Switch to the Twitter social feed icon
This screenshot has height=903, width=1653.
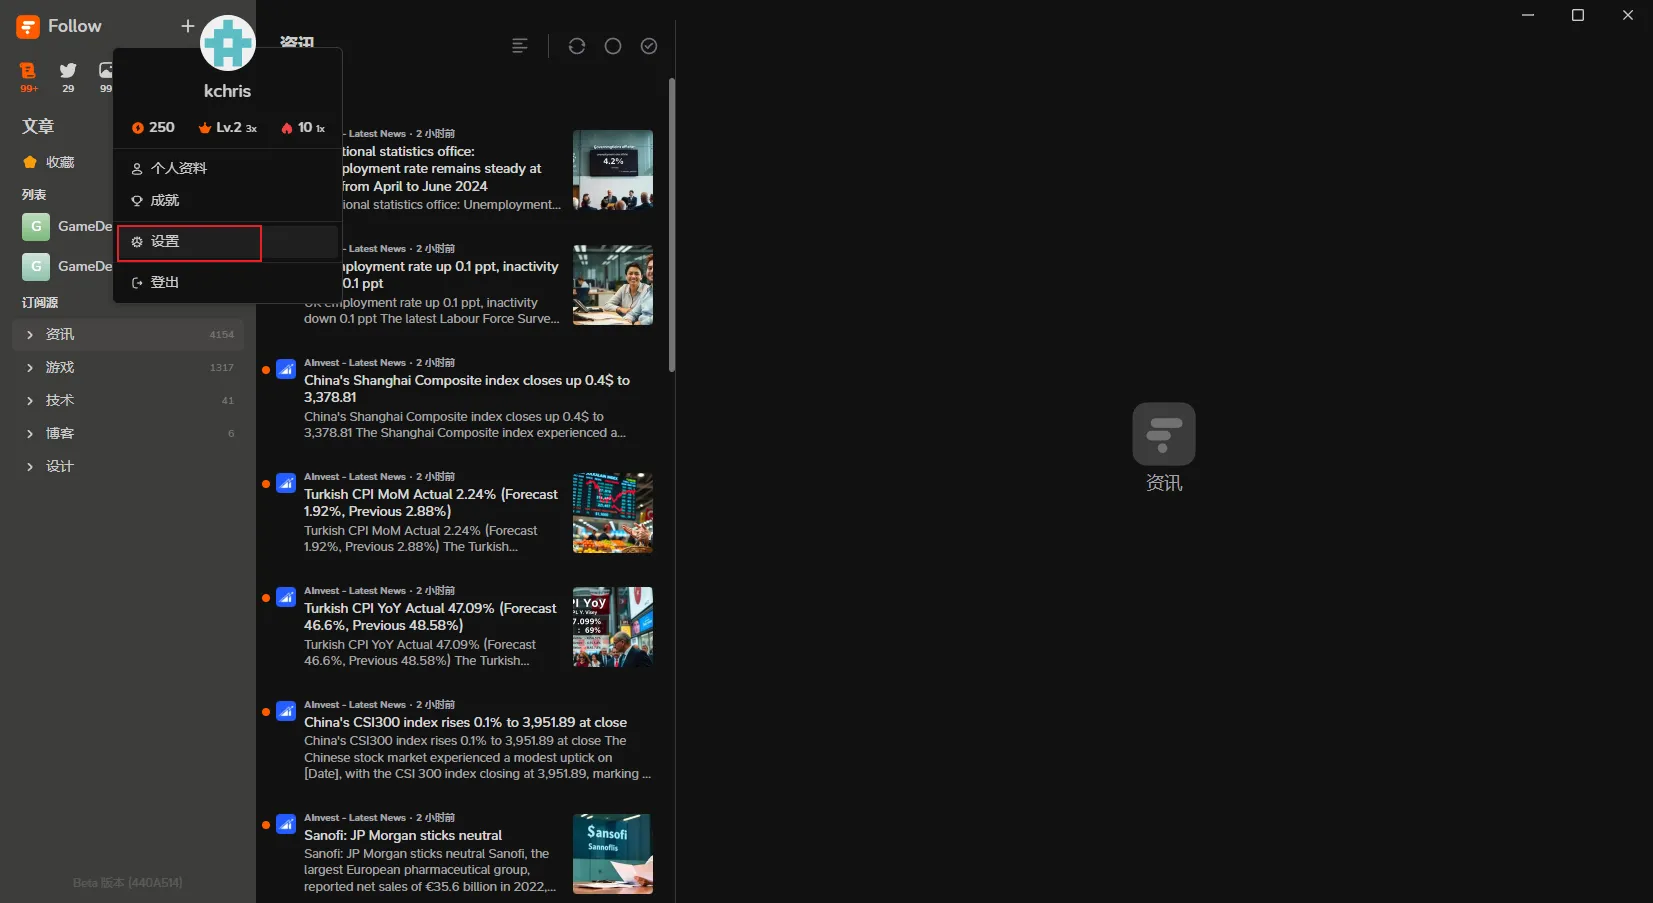68,72
